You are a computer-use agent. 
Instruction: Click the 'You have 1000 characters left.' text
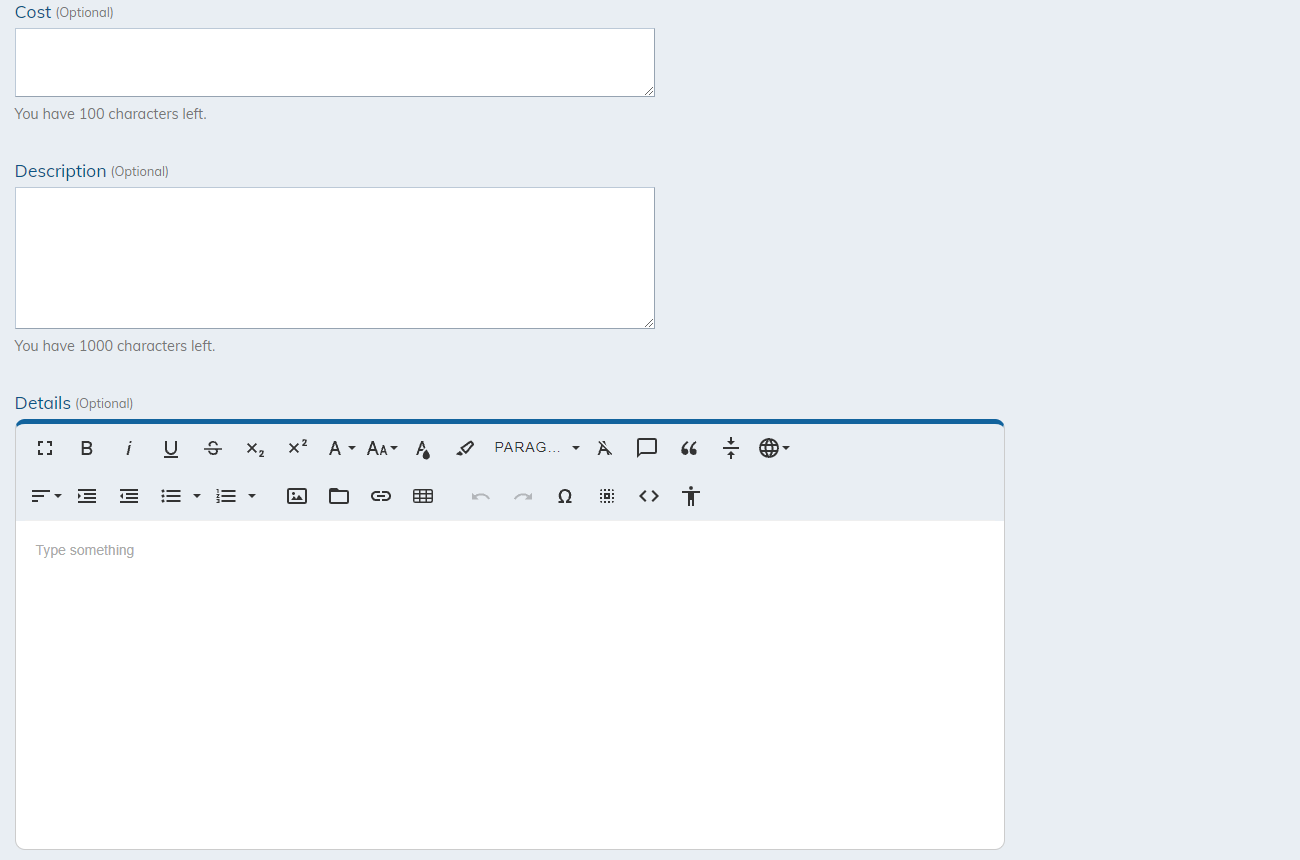click(x=115, y=346)
